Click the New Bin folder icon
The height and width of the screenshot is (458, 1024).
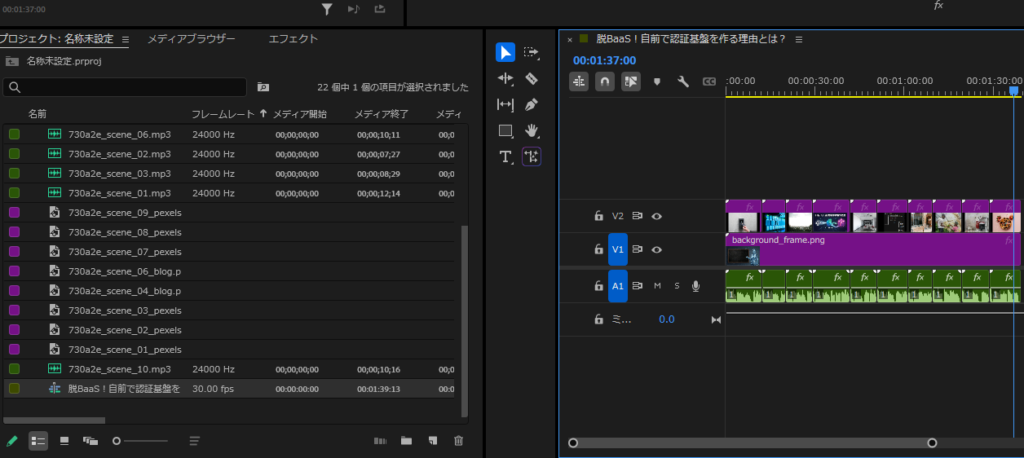[406, 440]
